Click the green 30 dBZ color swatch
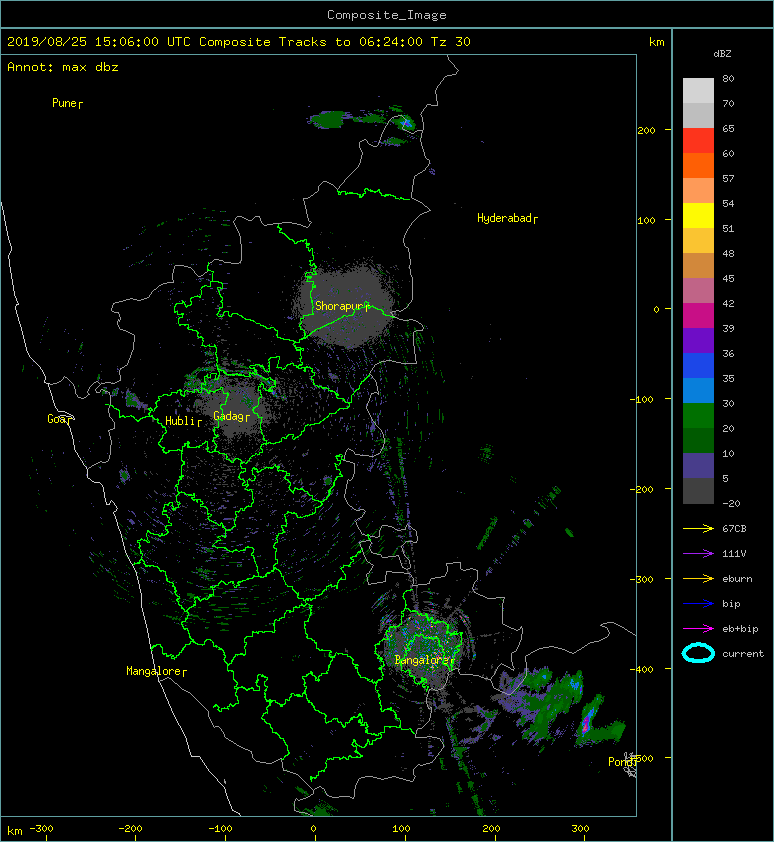 click(x=698, y=416)
